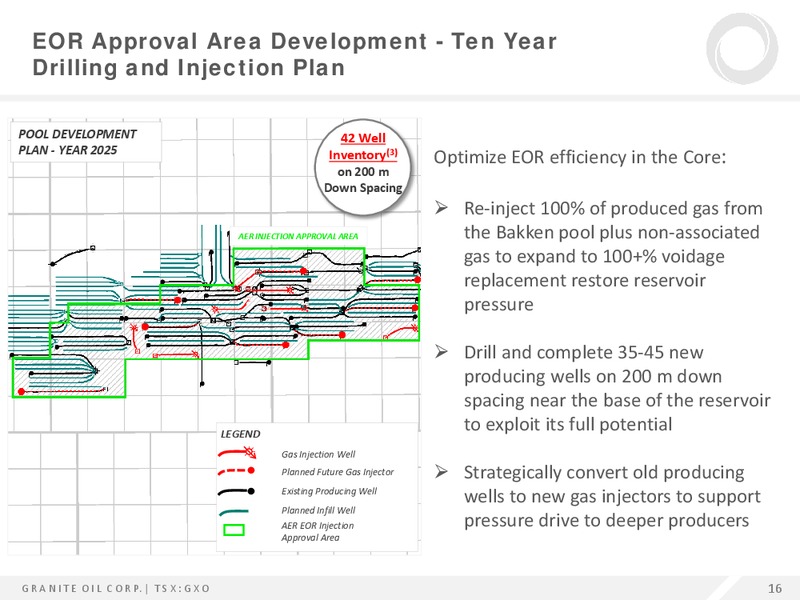Screen dimensions: 800x600
Task: Click the arrow bullet beside Strategically convert
Action: pos(441,472)
